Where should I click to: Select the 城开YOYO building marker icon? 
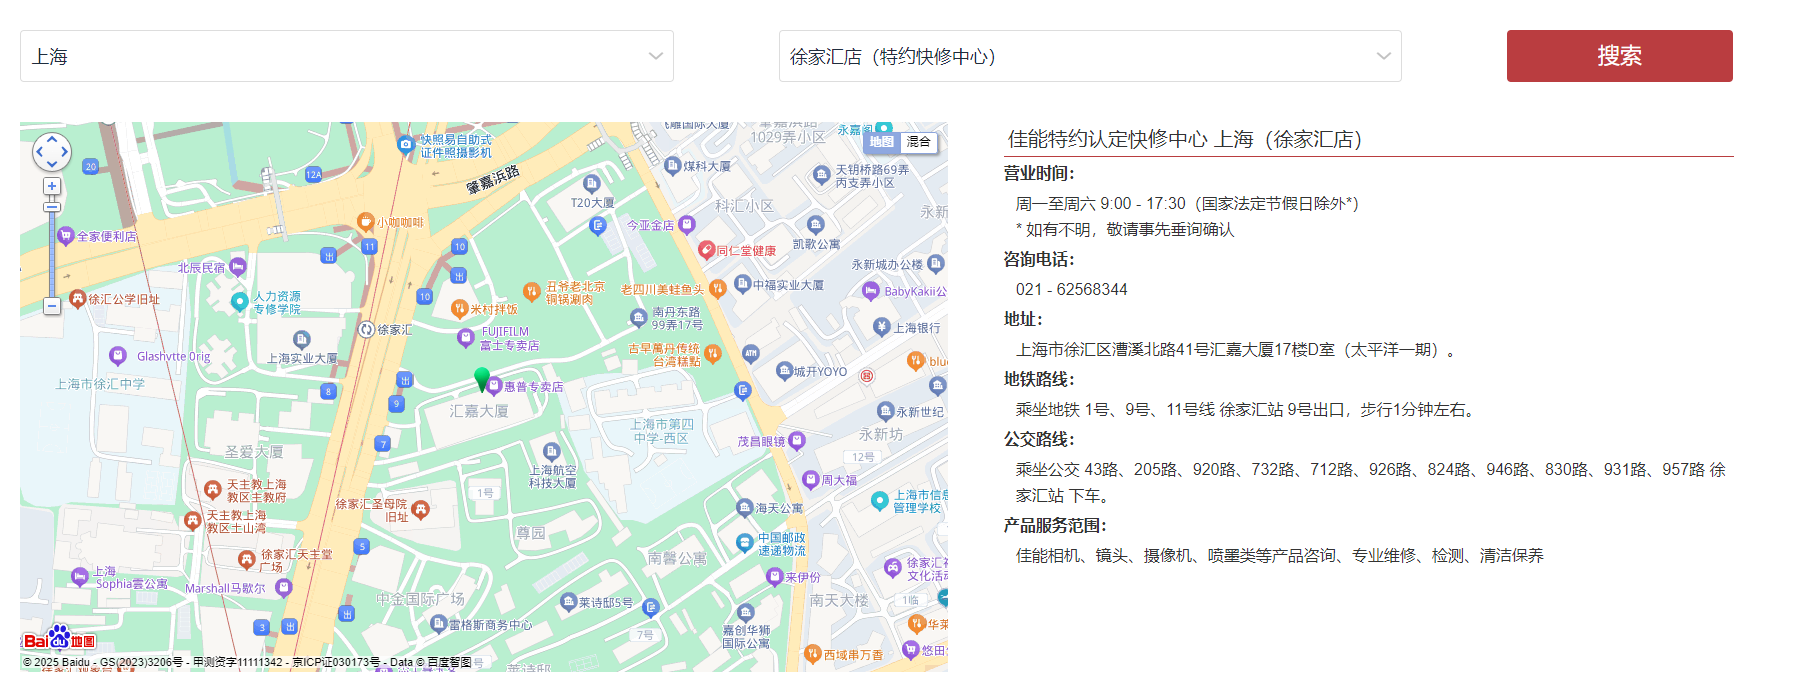[785, 371]
